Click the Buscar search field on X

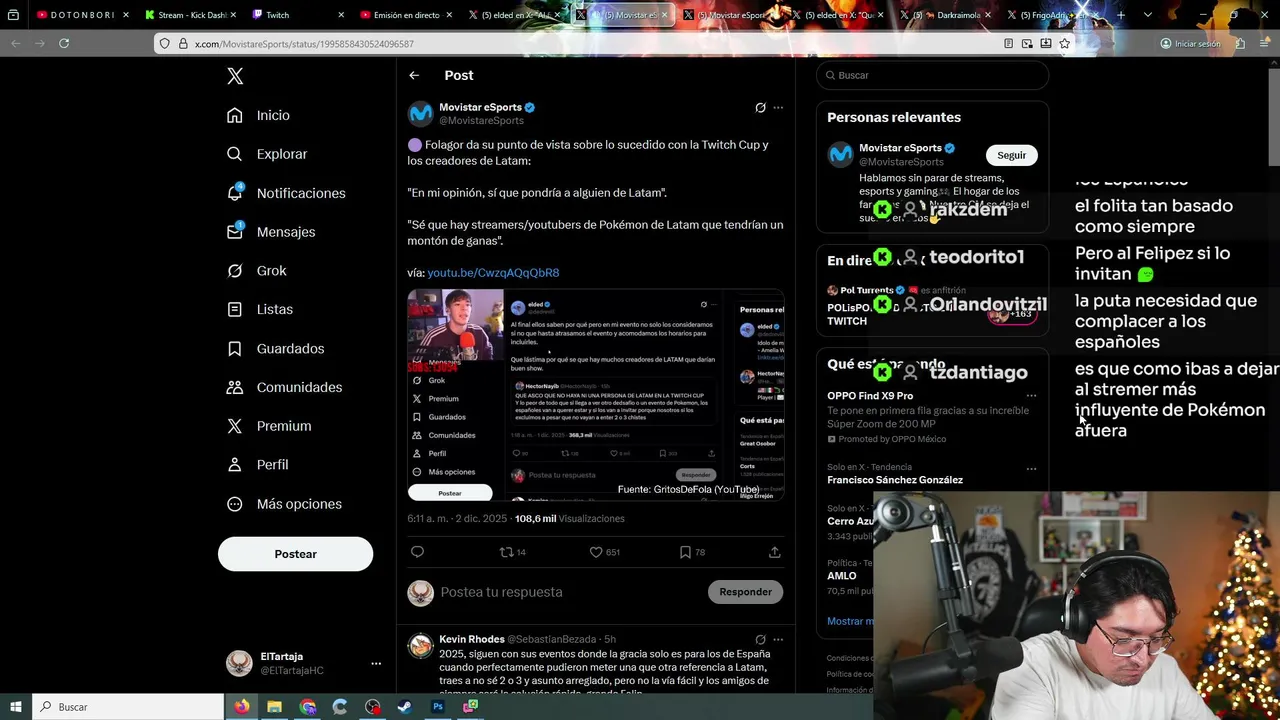coord(932,75)
